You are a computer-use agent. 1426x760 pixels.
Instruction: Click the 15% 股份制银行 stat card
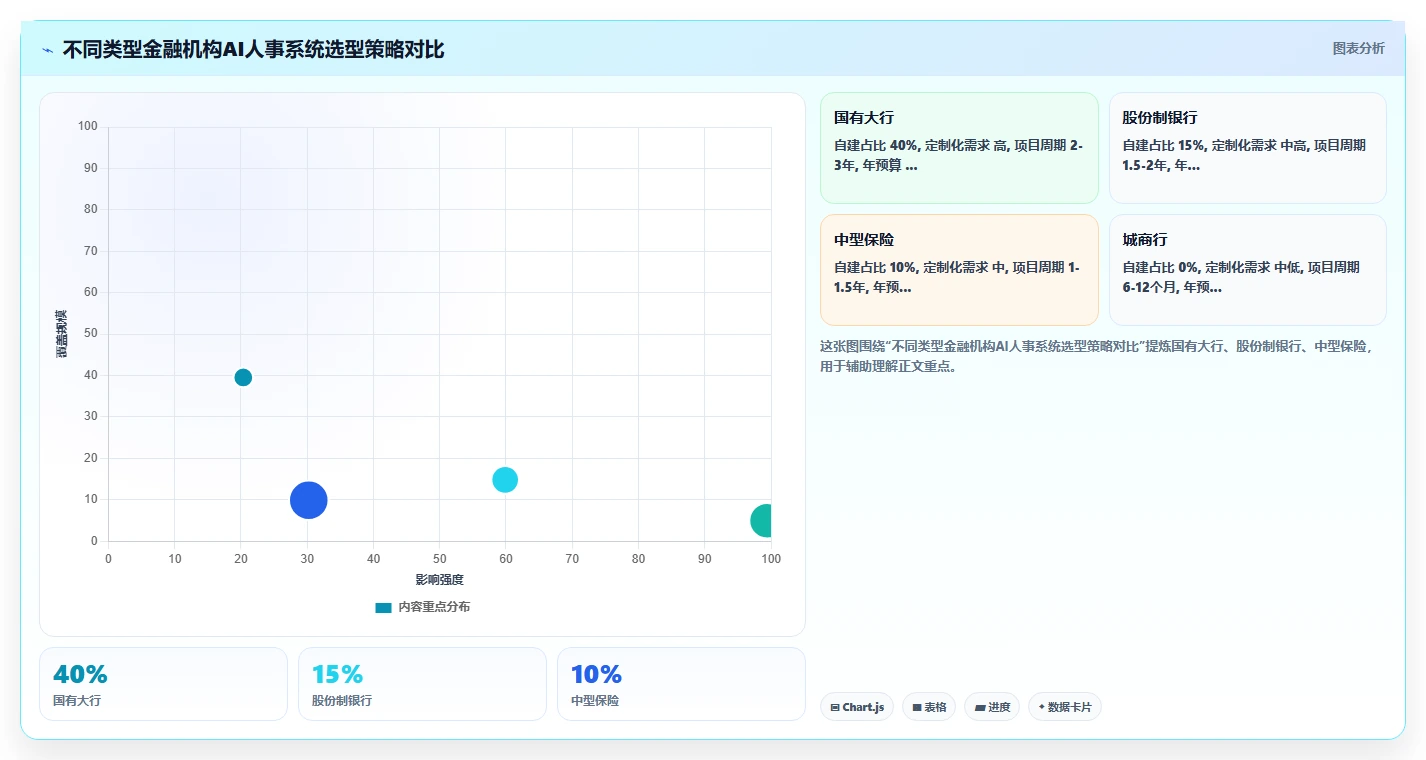point(422,684)
